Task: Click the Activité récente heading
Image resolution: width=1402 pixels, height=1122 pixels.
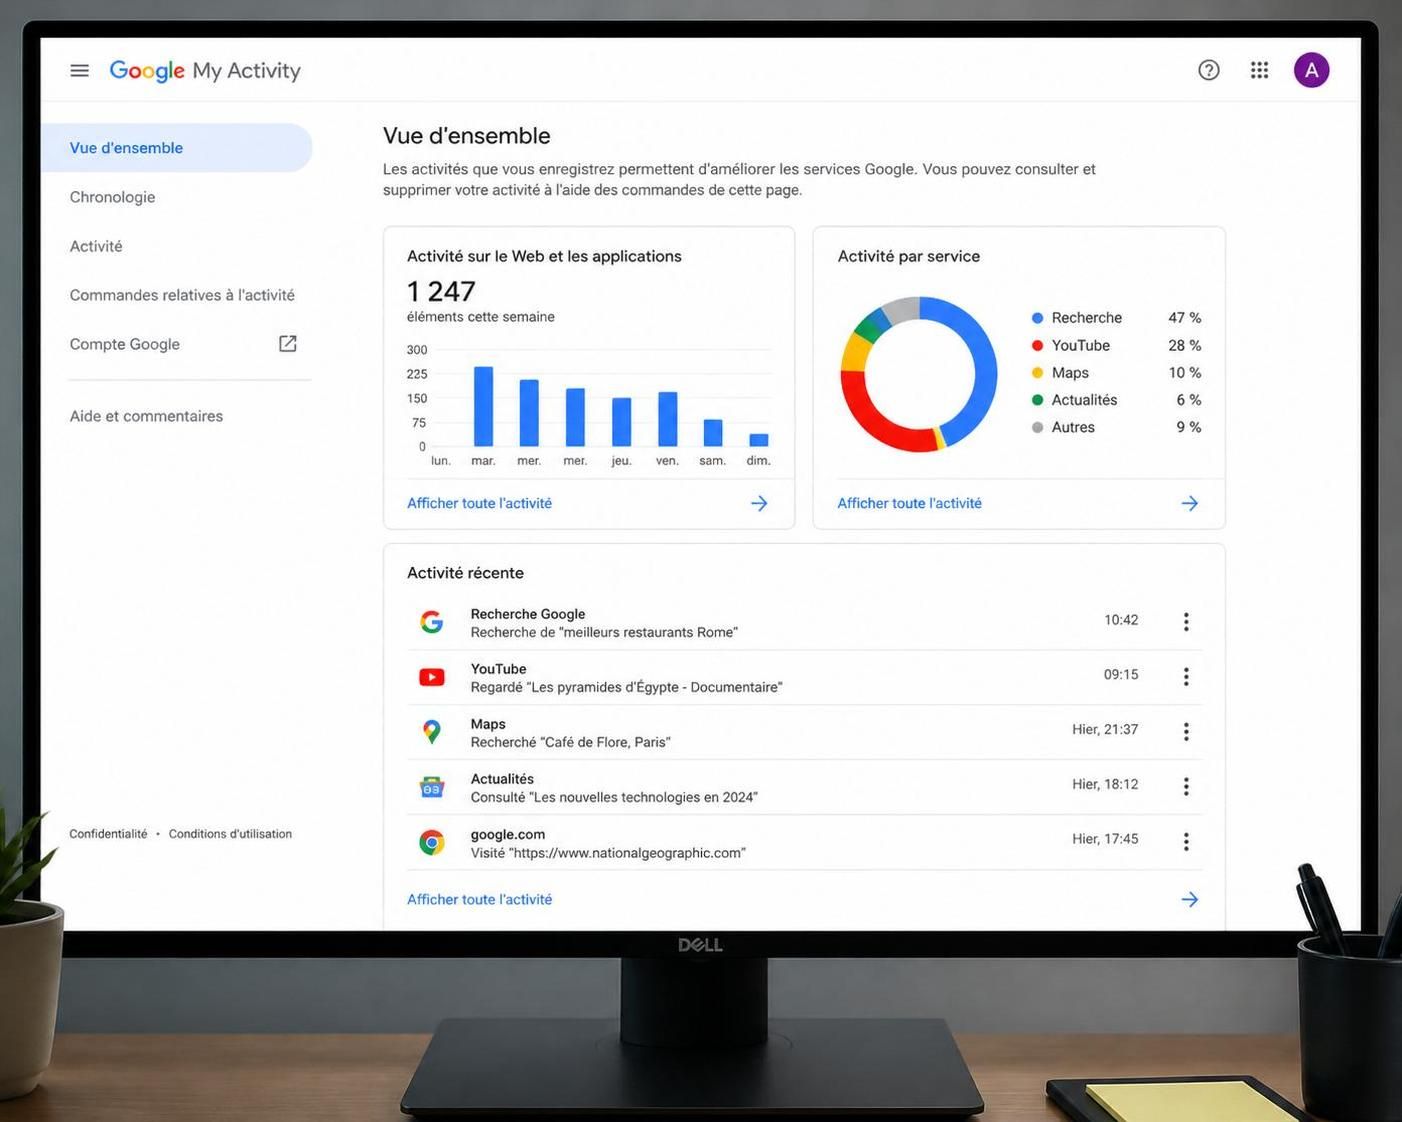Action: pos(465,573)
